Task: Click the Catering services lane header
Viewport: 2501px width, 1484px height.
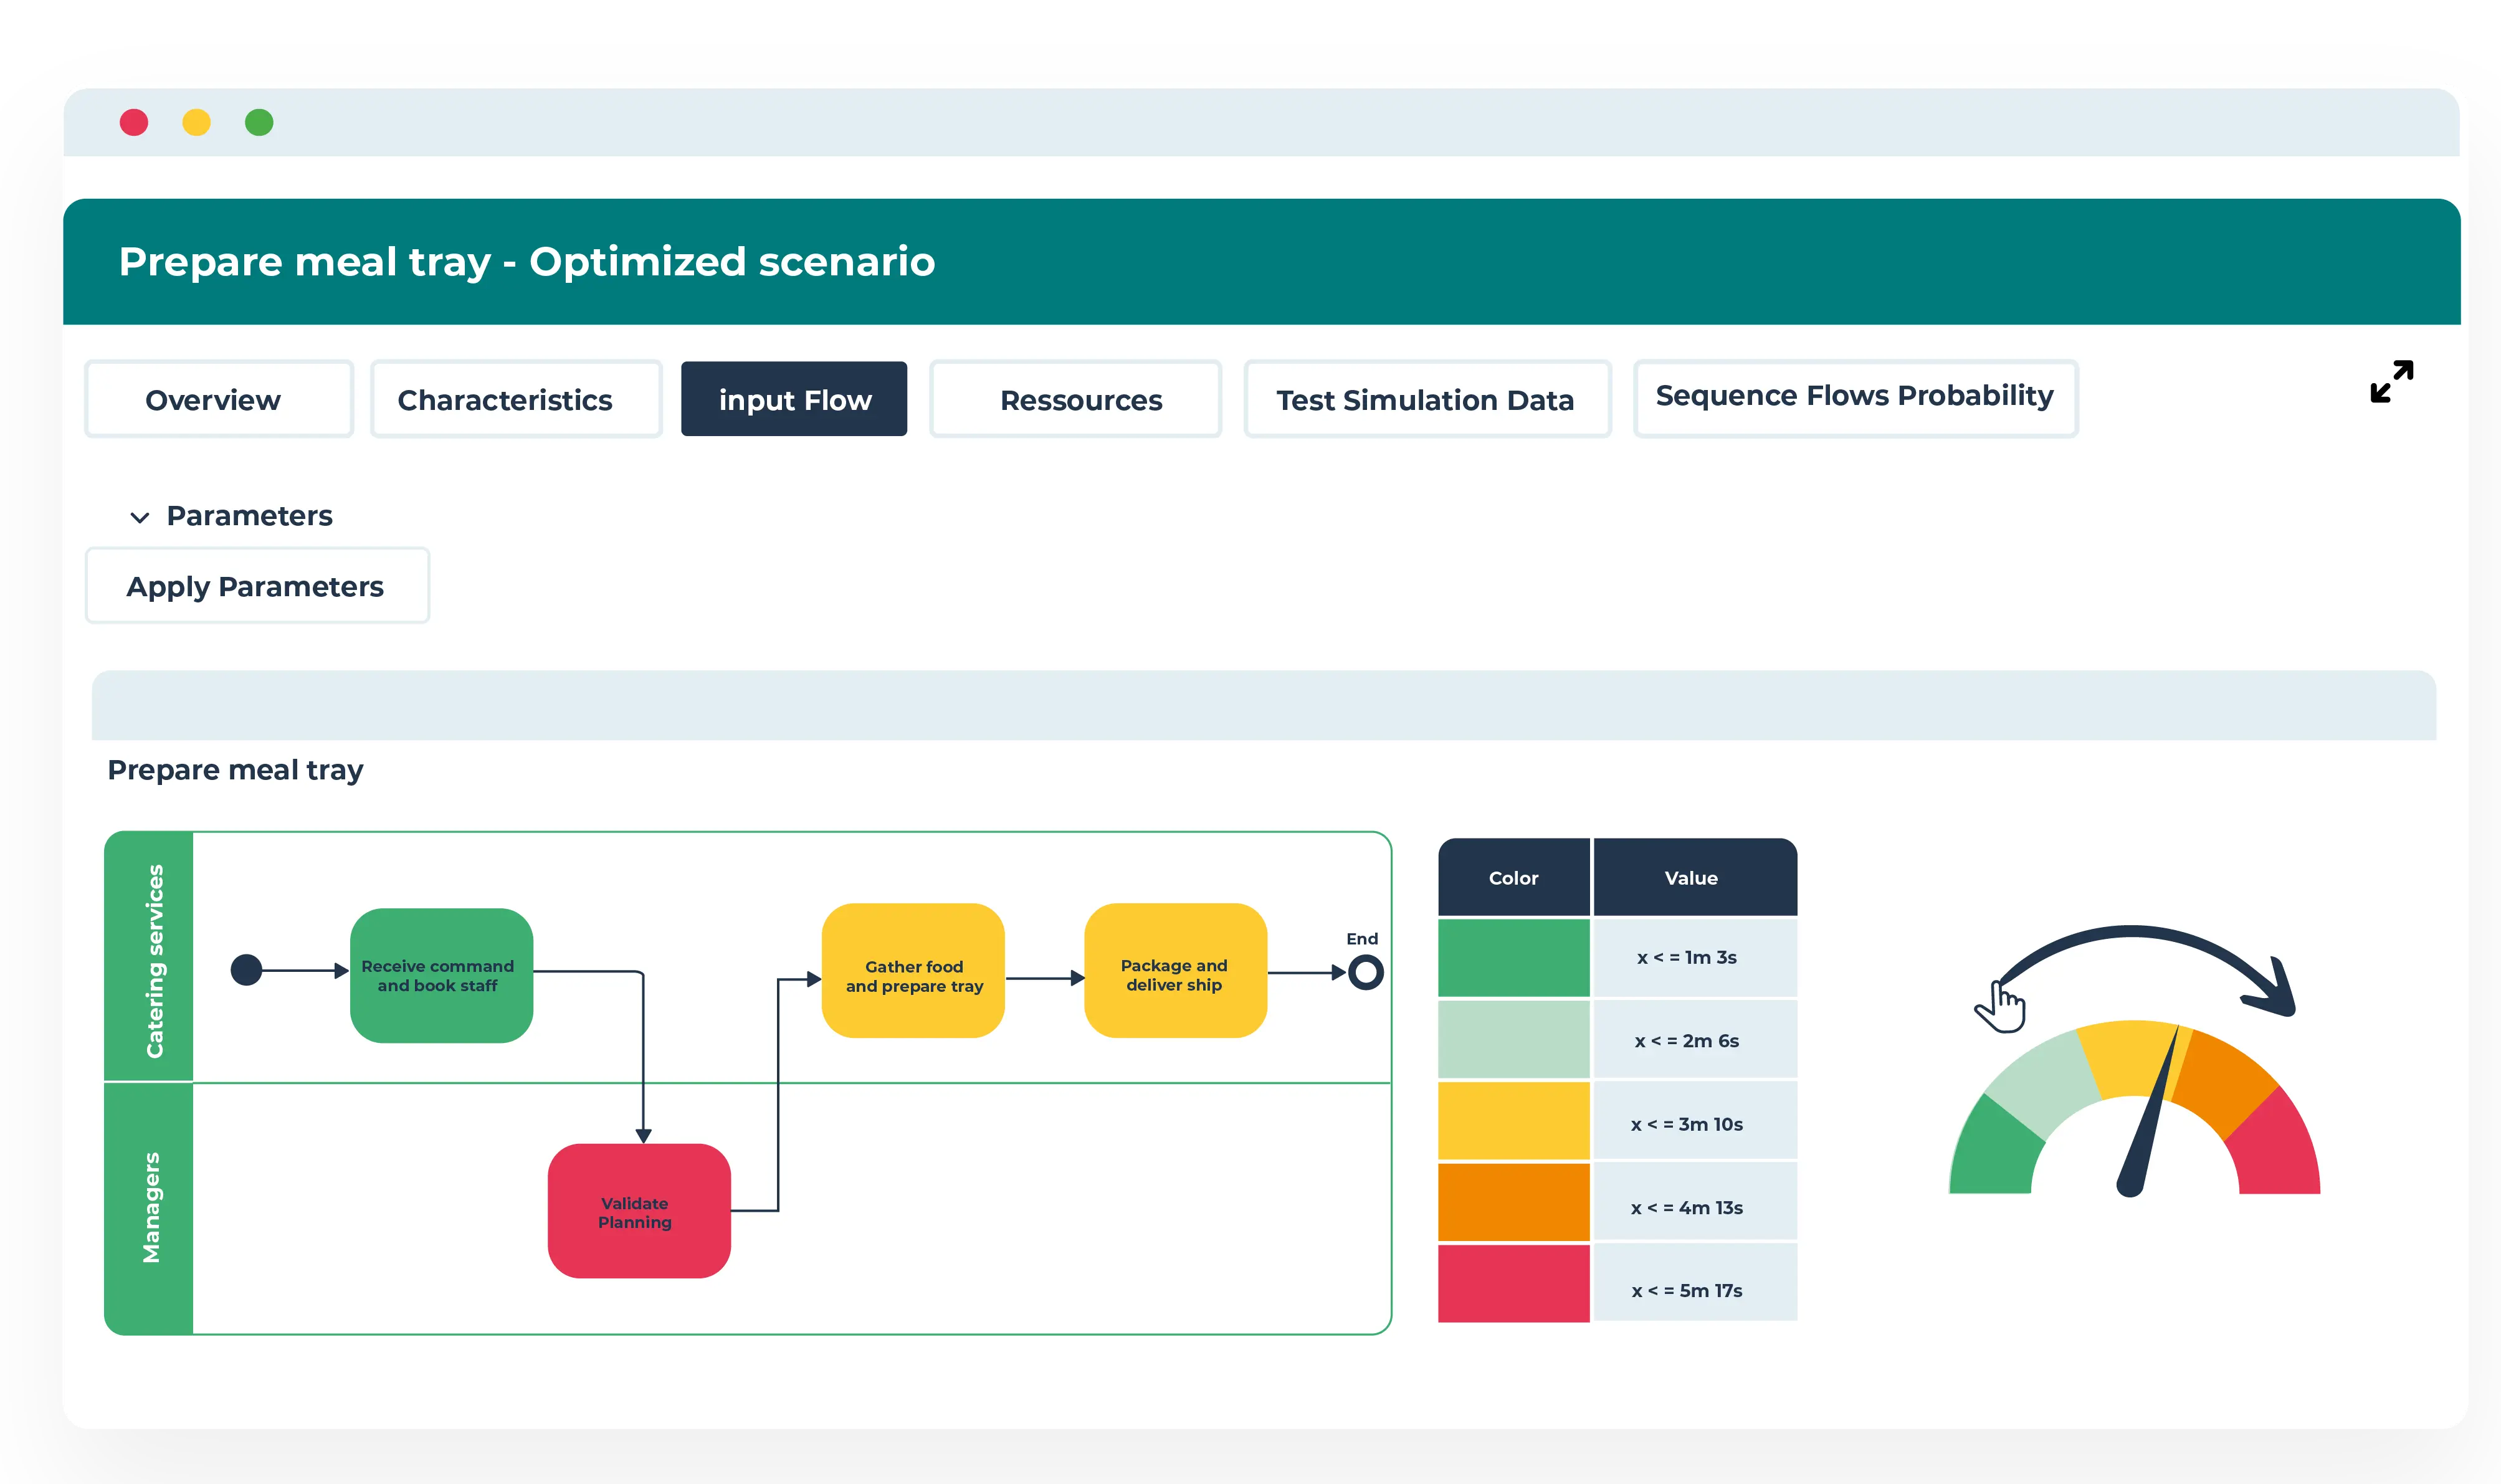Action: point(149,957)
